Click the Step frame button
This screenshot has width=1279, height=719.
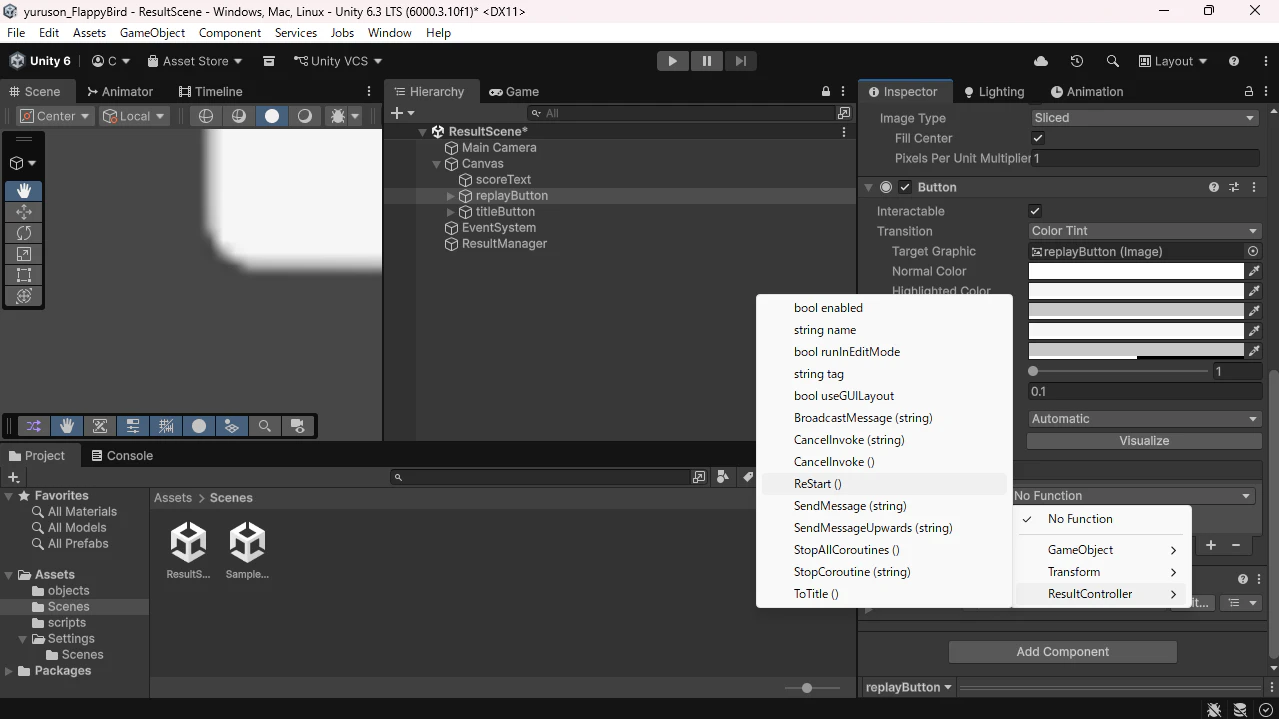click(x=740, y=61)
